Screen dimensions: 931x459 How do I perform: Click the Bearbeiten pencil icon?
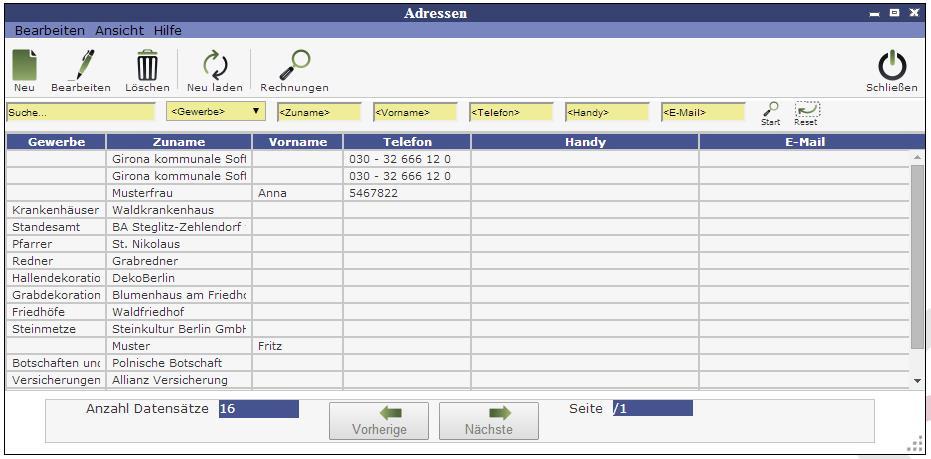(x=81, y=66)
